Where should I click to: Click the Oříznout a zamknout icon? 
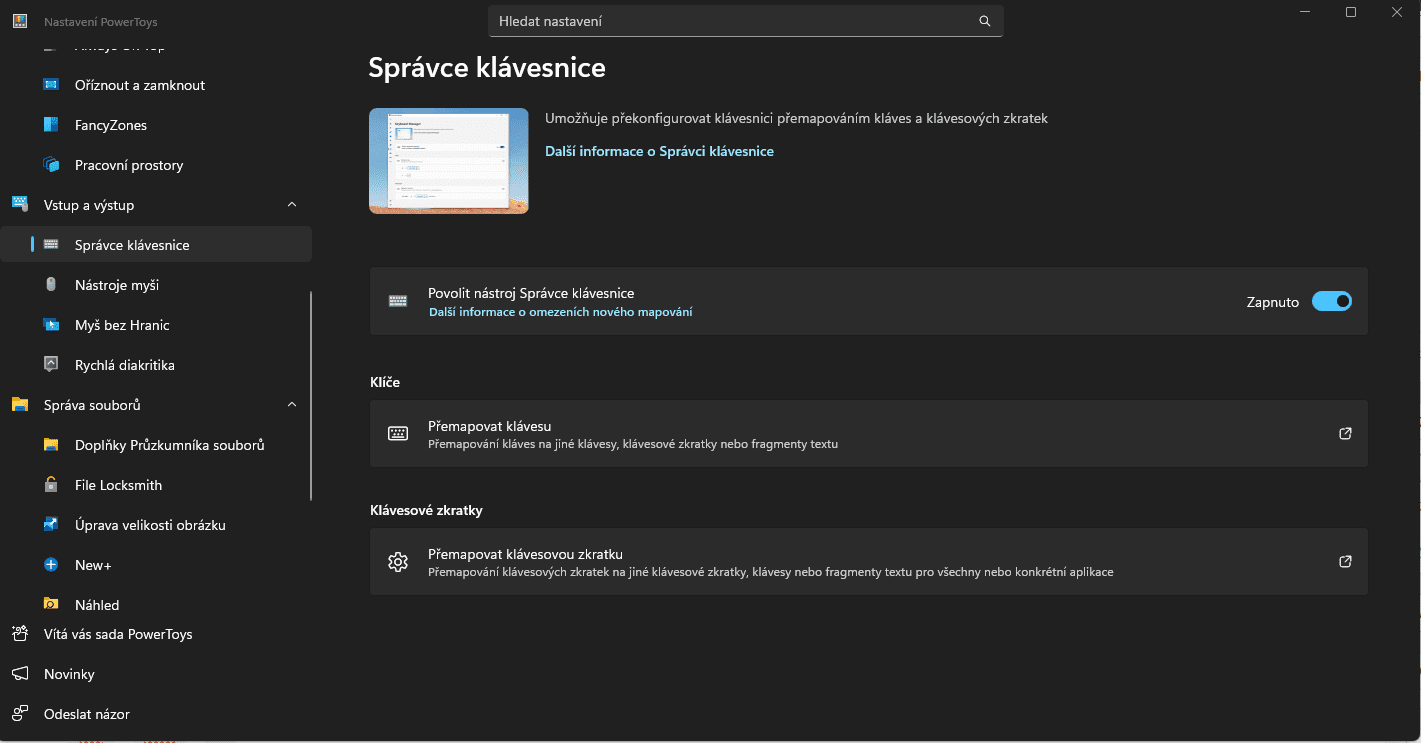point(51,85)
